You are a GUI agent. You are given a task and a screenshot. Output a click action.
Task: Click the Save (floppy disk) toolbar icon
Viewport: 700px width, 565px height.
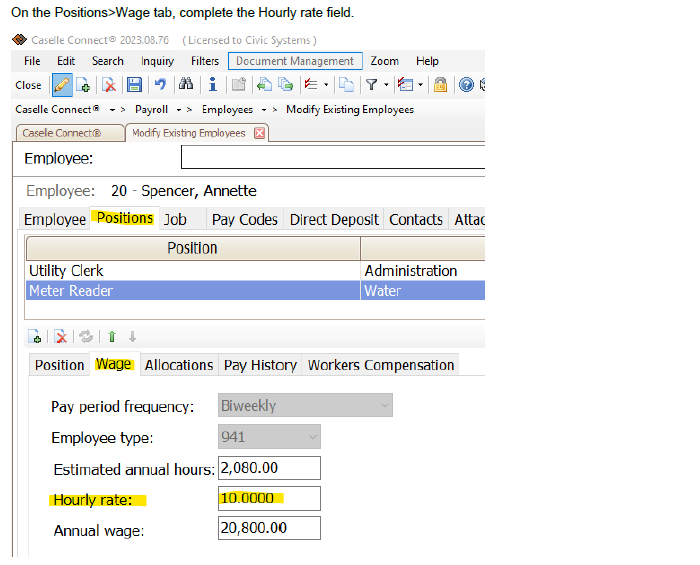133,85
